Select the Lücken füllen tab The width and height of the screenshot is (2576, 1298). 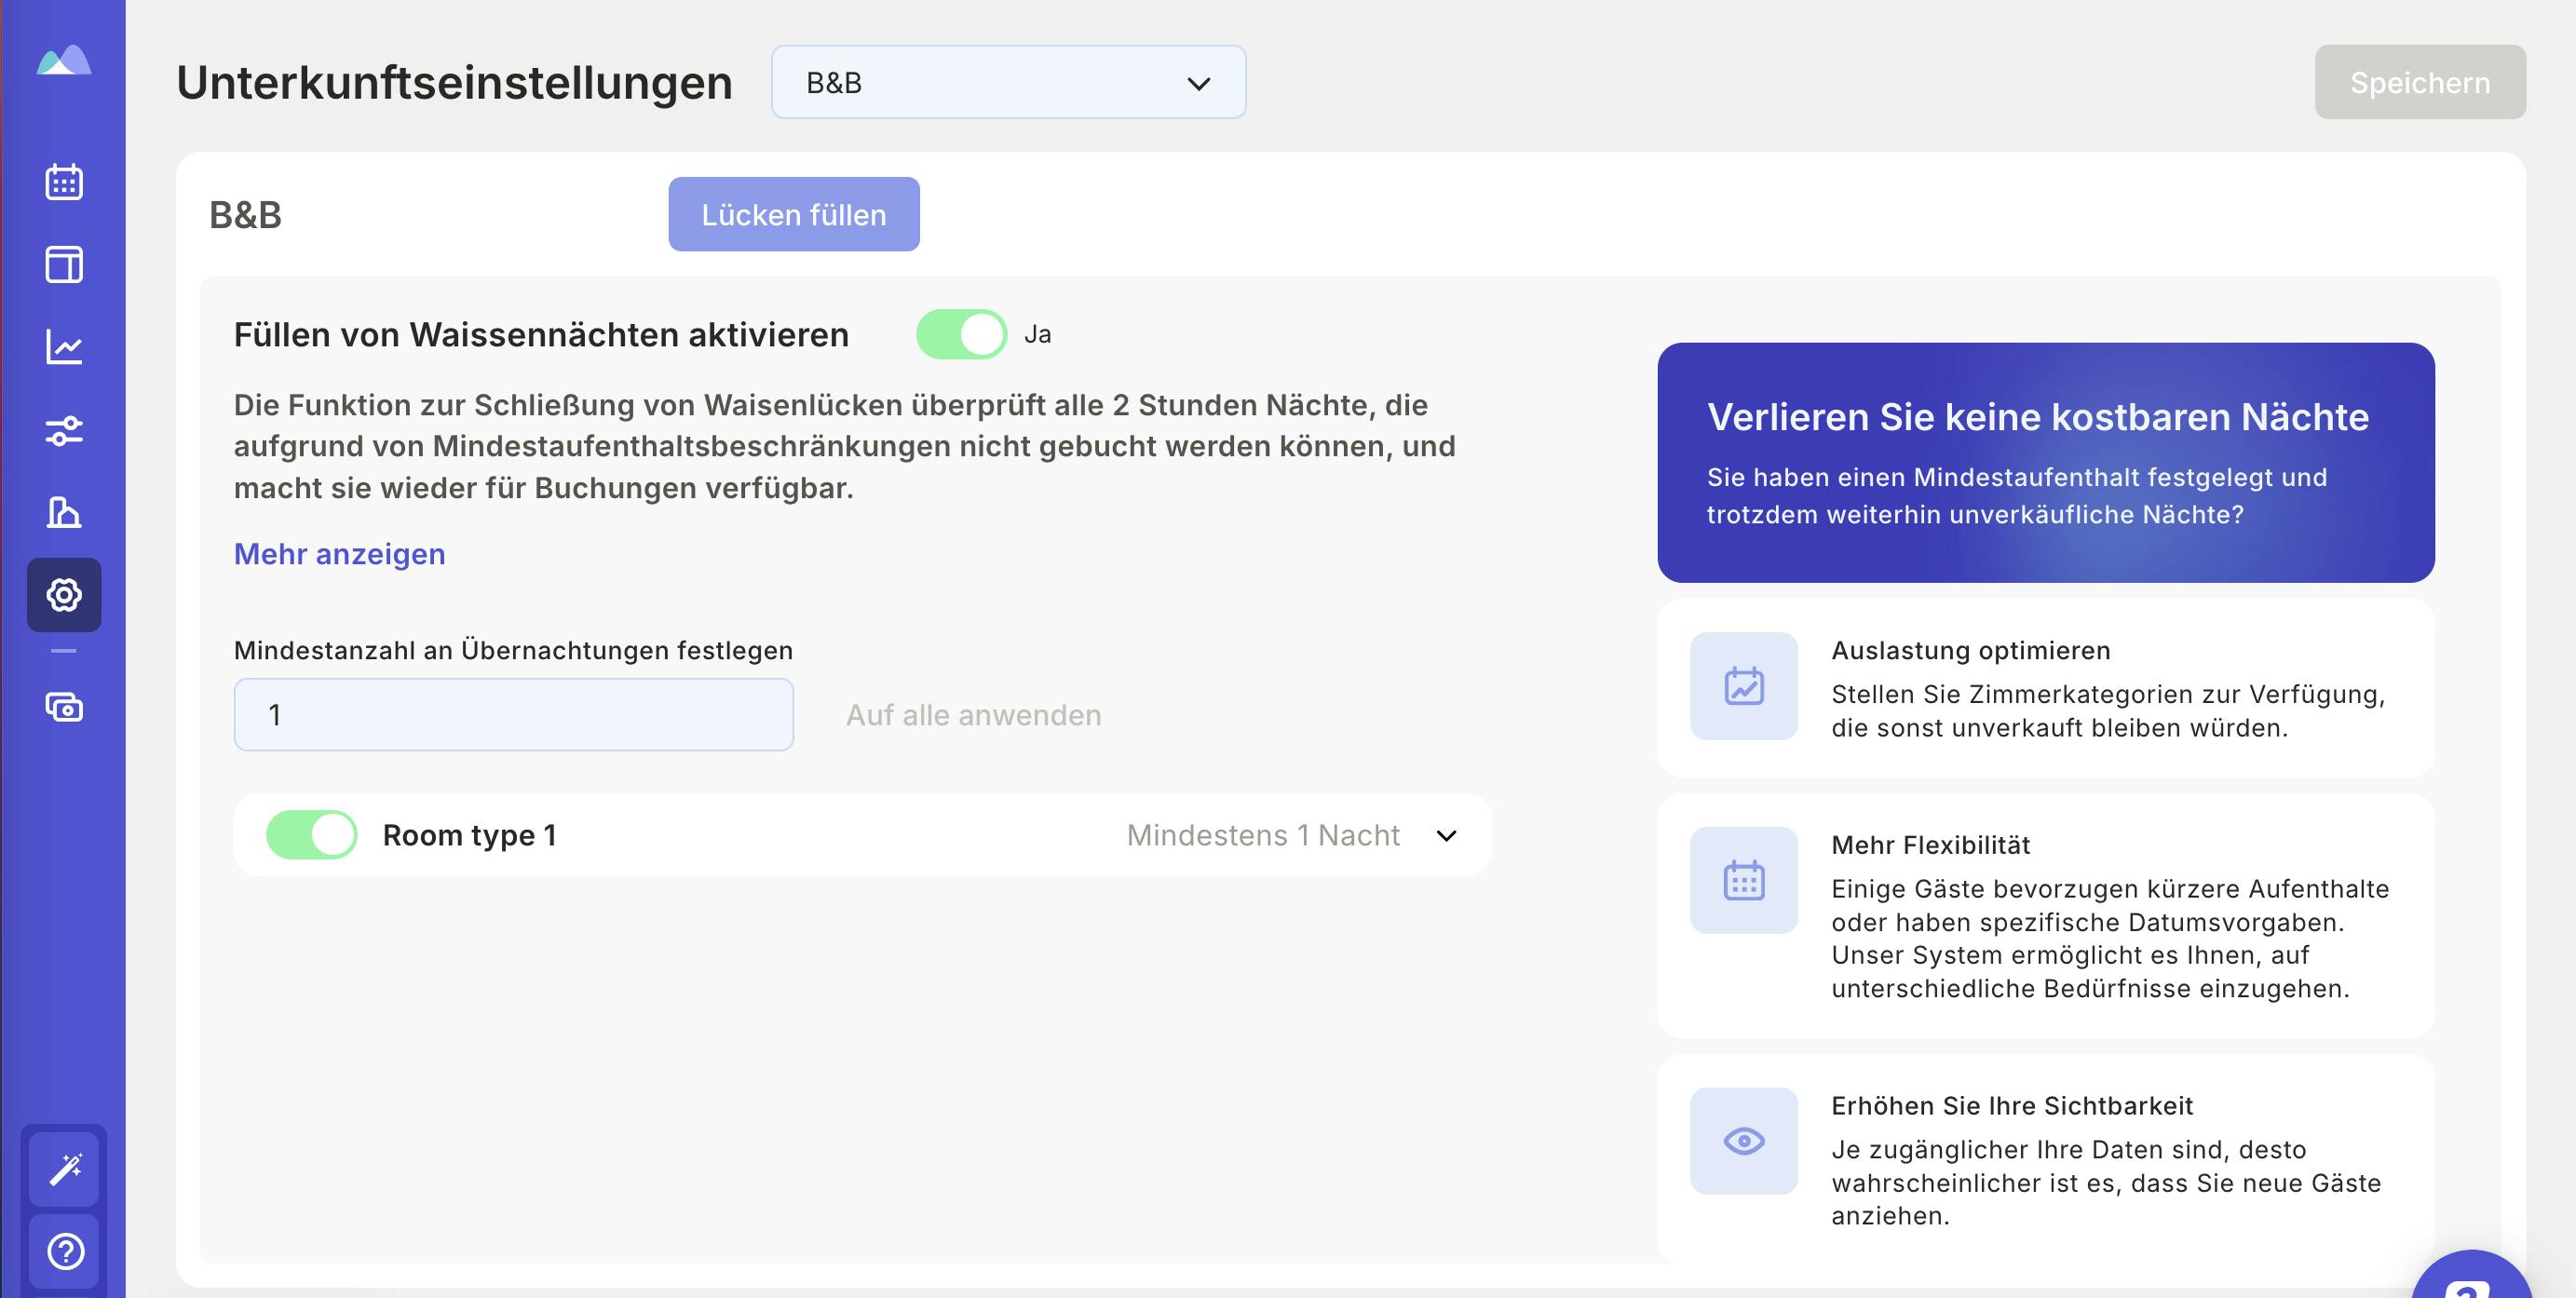pyautogui.click(x=794, y=214)
